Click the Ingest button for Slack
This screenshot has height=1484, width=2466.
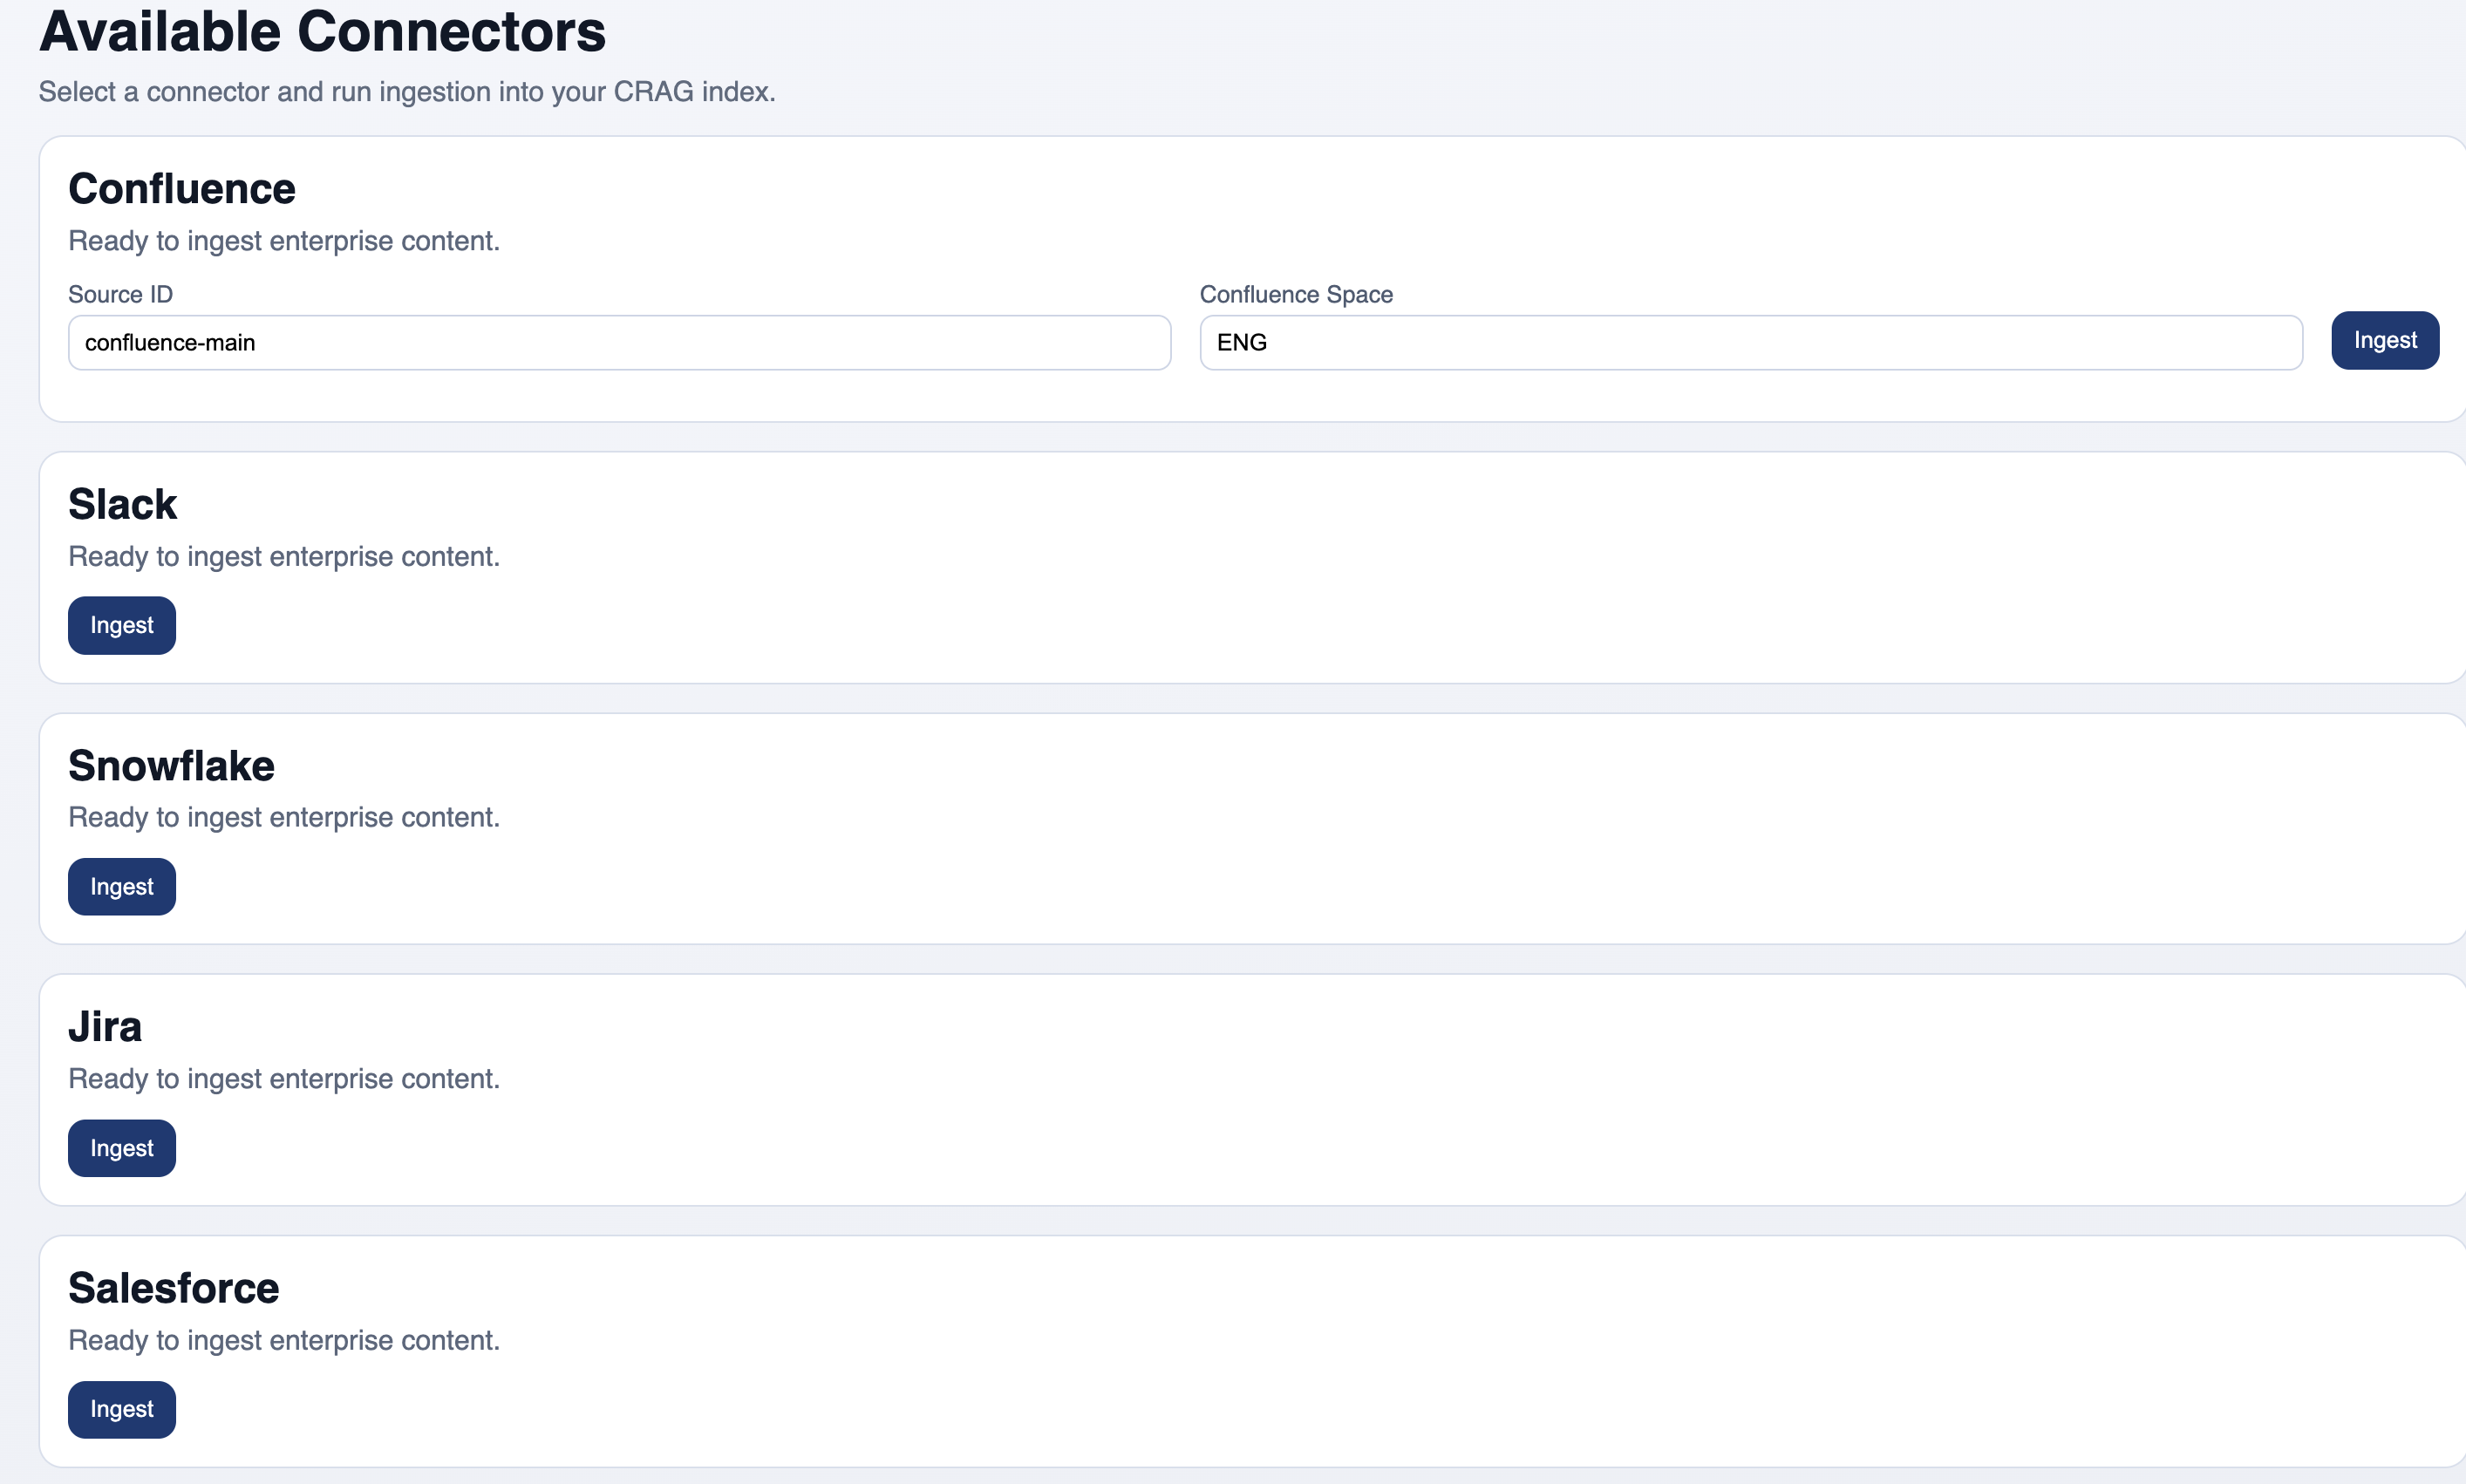click(121, 625)
